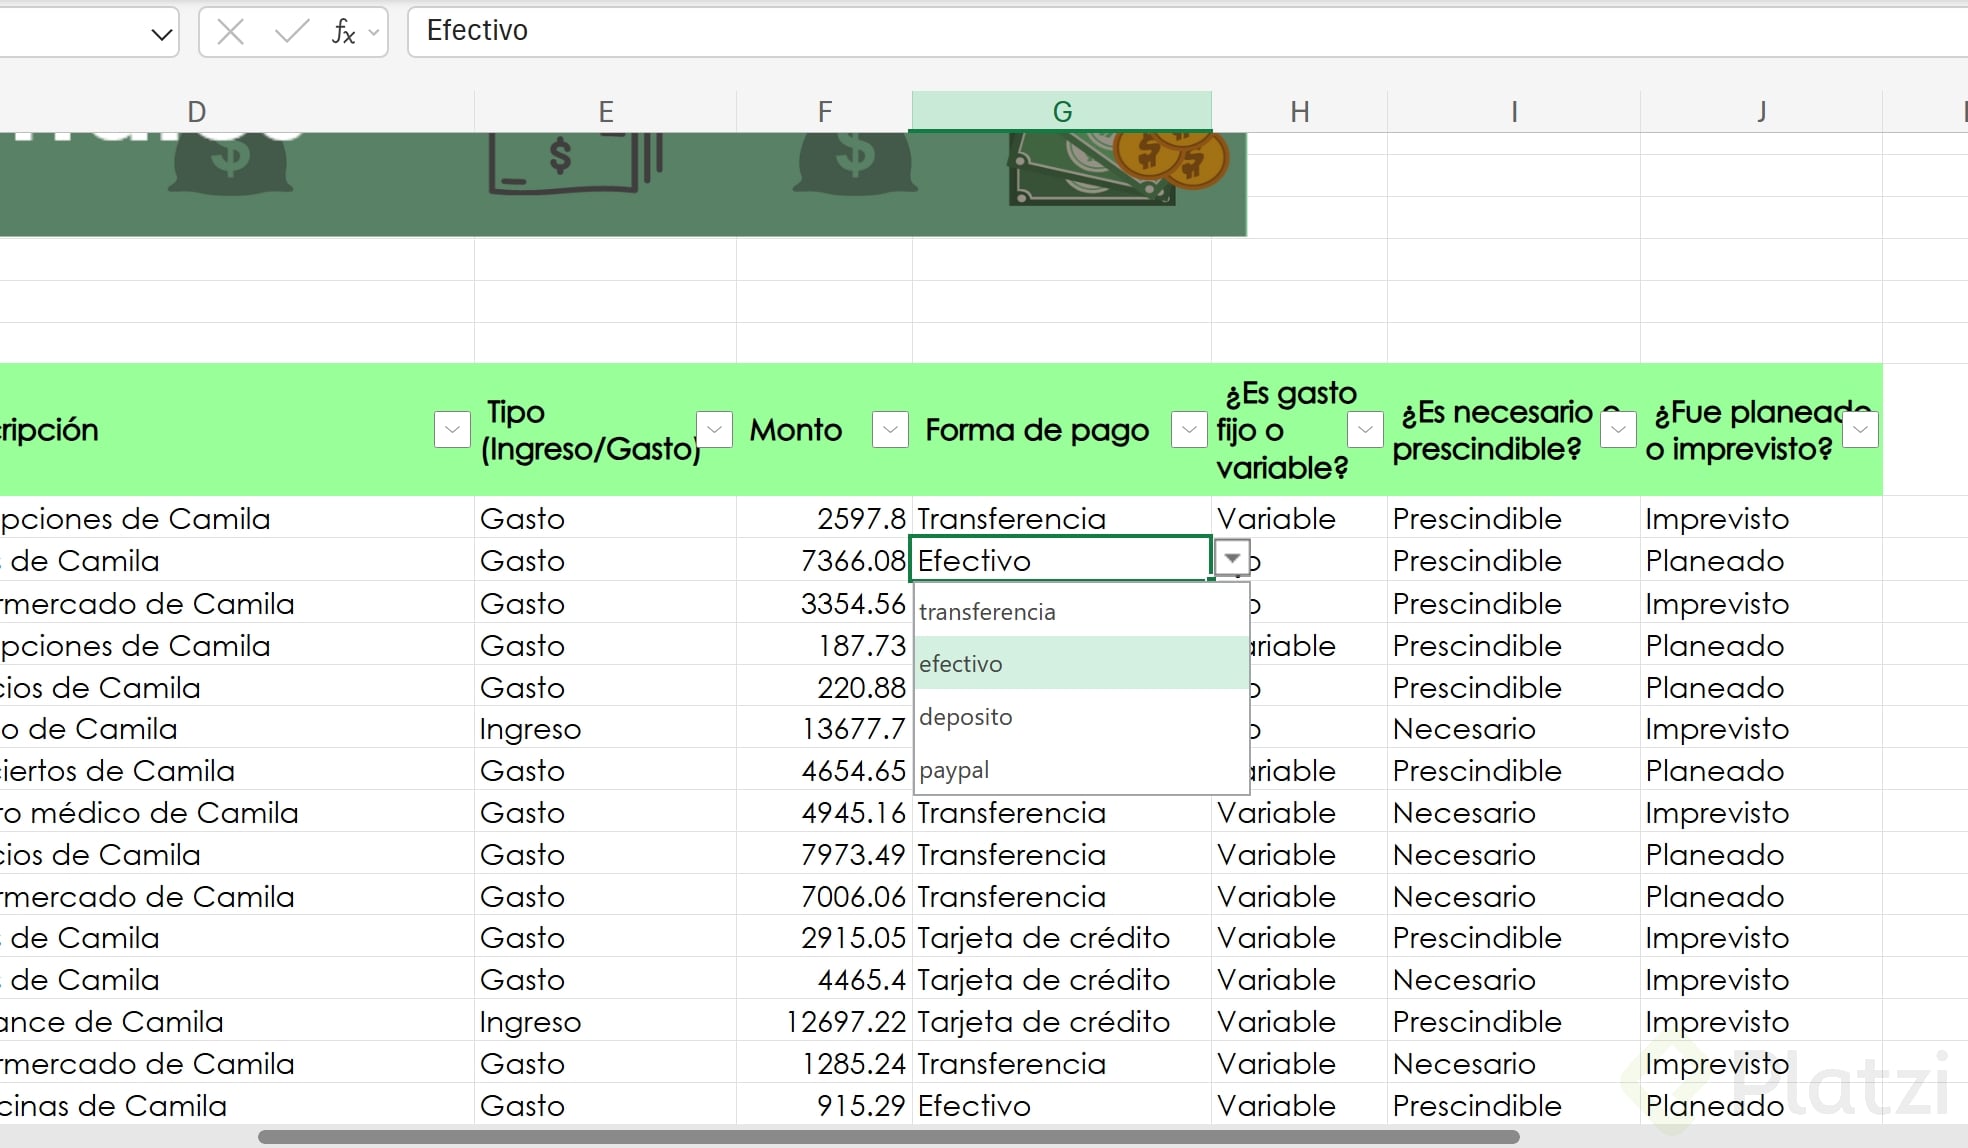The height and width of the screenshot is (1148, 1968).
Task: Open the ¿Es gasto fijo o variable? filter
Action: pos(1364,430)
